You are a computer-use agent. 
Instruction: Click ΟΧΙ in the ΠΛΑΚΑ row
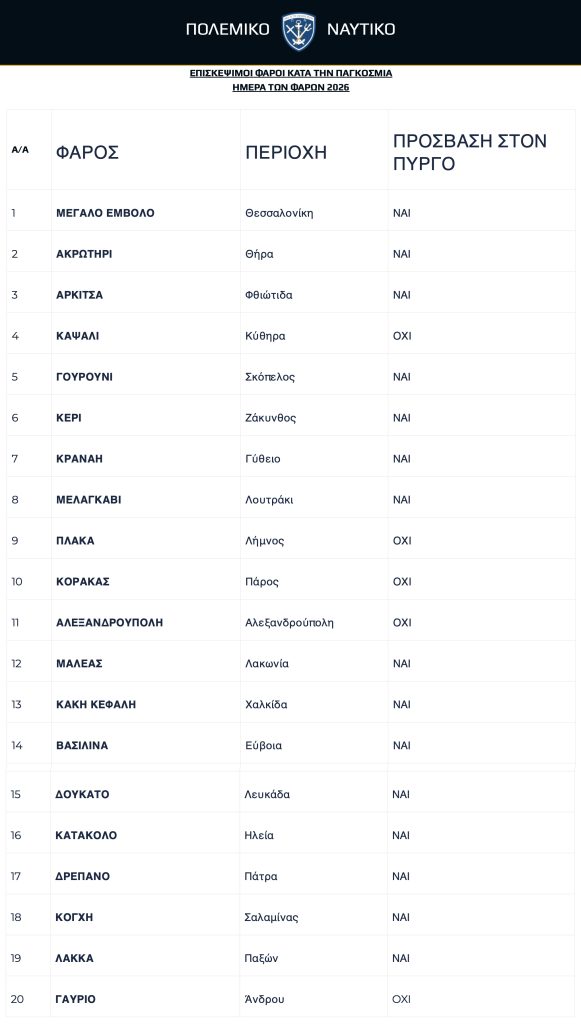point(402,541)
